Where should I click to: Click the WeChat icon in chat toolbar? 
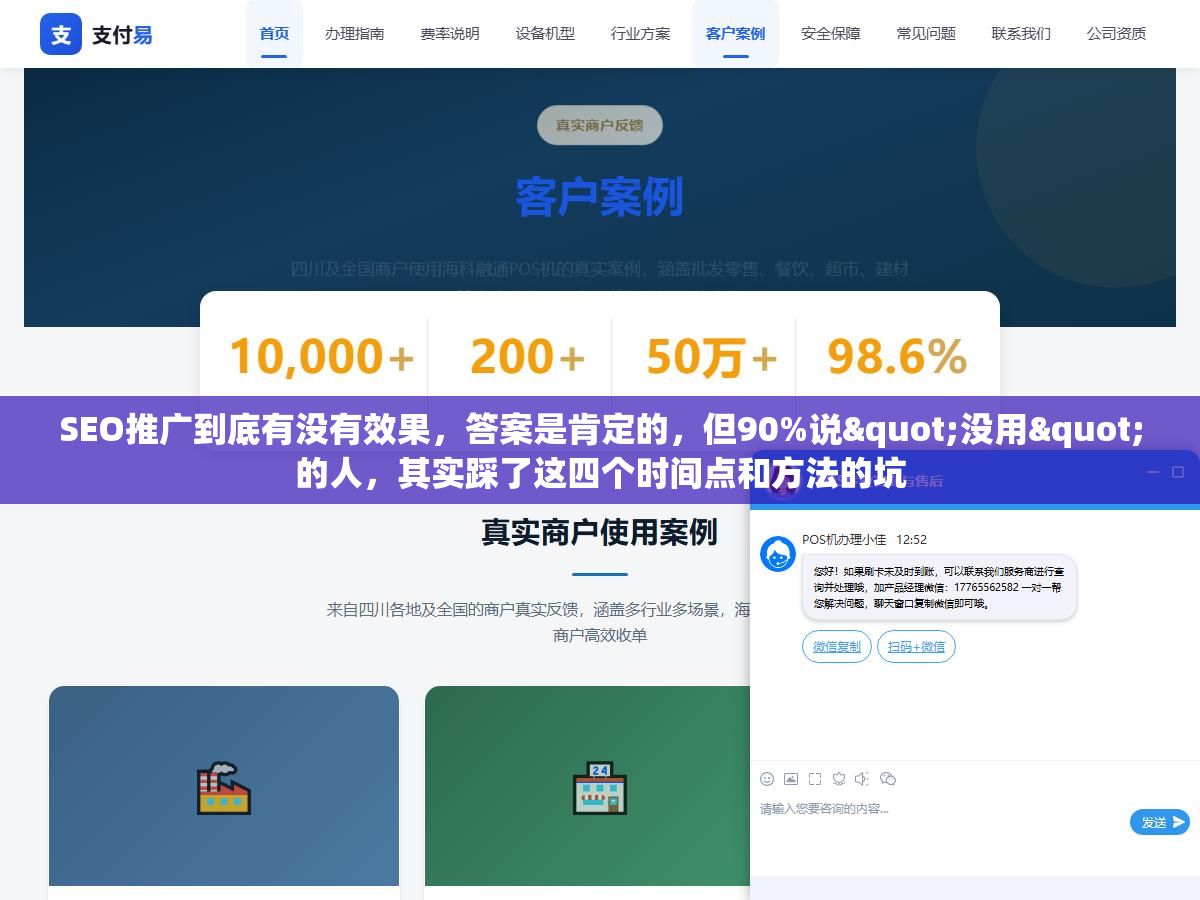(887, 778)
